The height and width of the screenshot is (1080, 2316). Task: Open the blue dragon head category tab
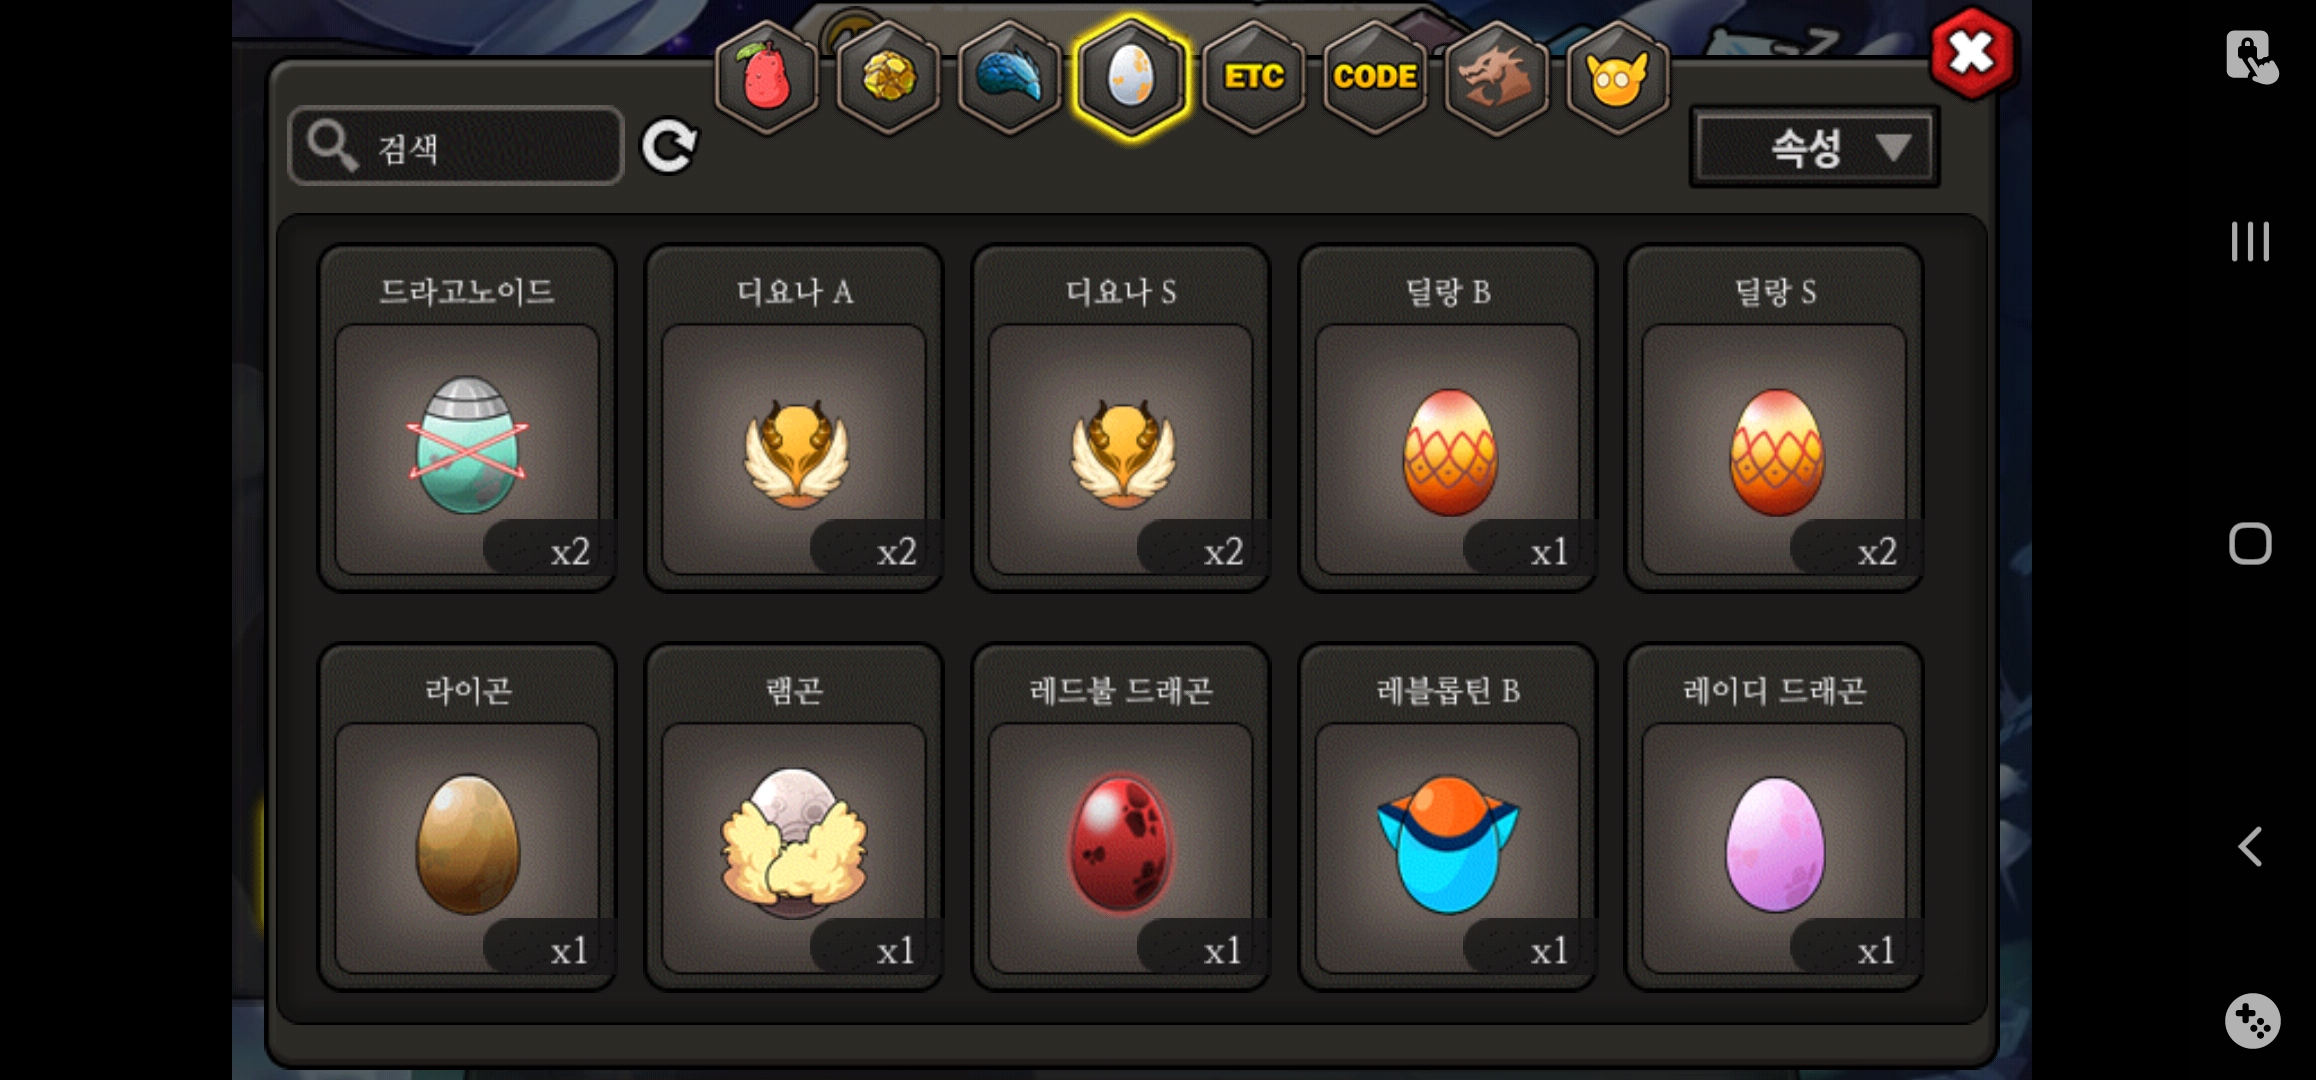[1010, 77]
